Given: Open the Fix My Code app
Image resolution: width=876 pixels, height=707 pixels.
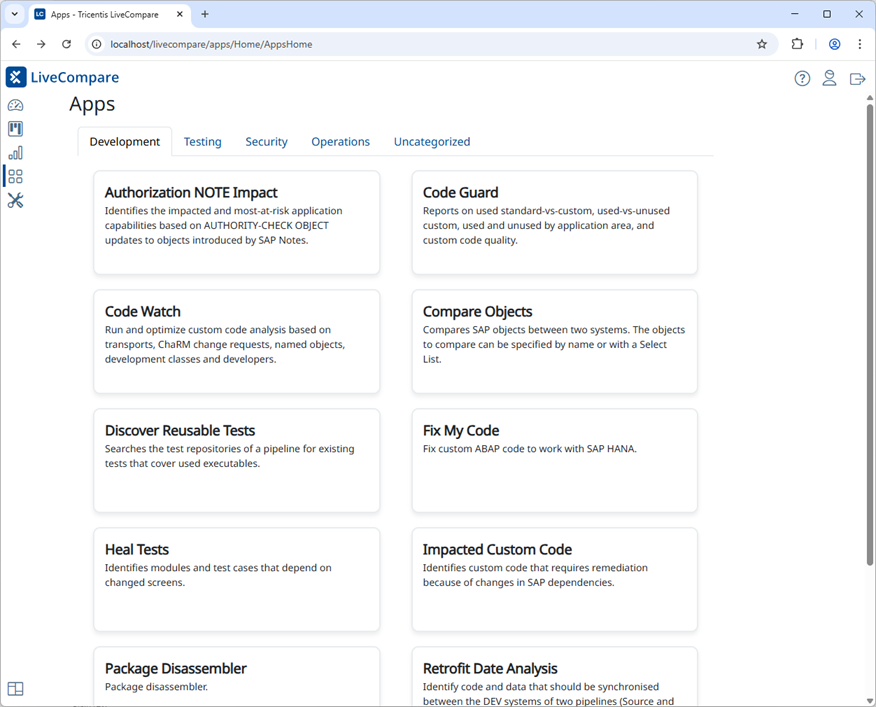Looking at the screenshot, I should point(555,461).
